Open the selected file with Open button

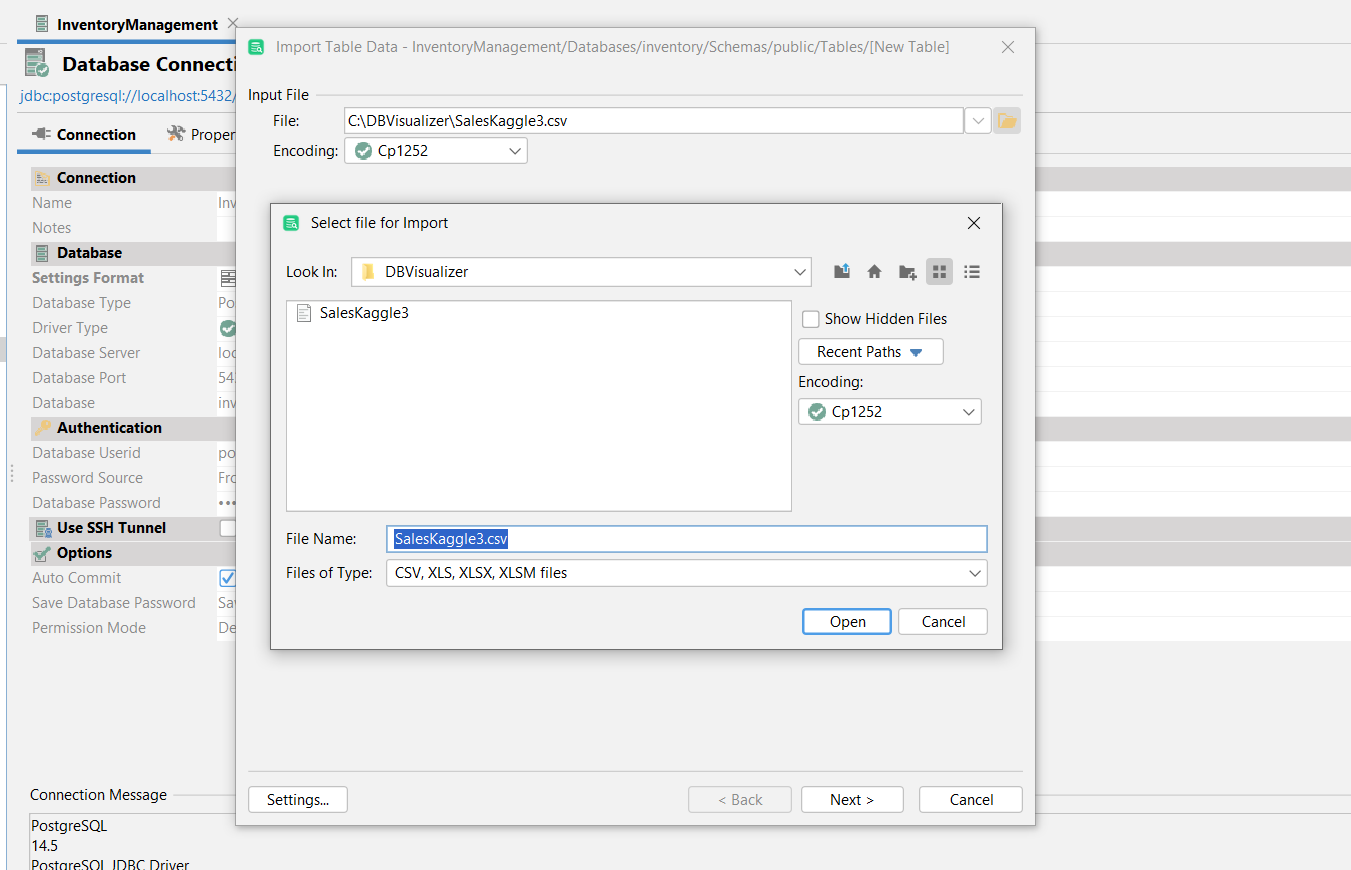click(x=846, y=621)
